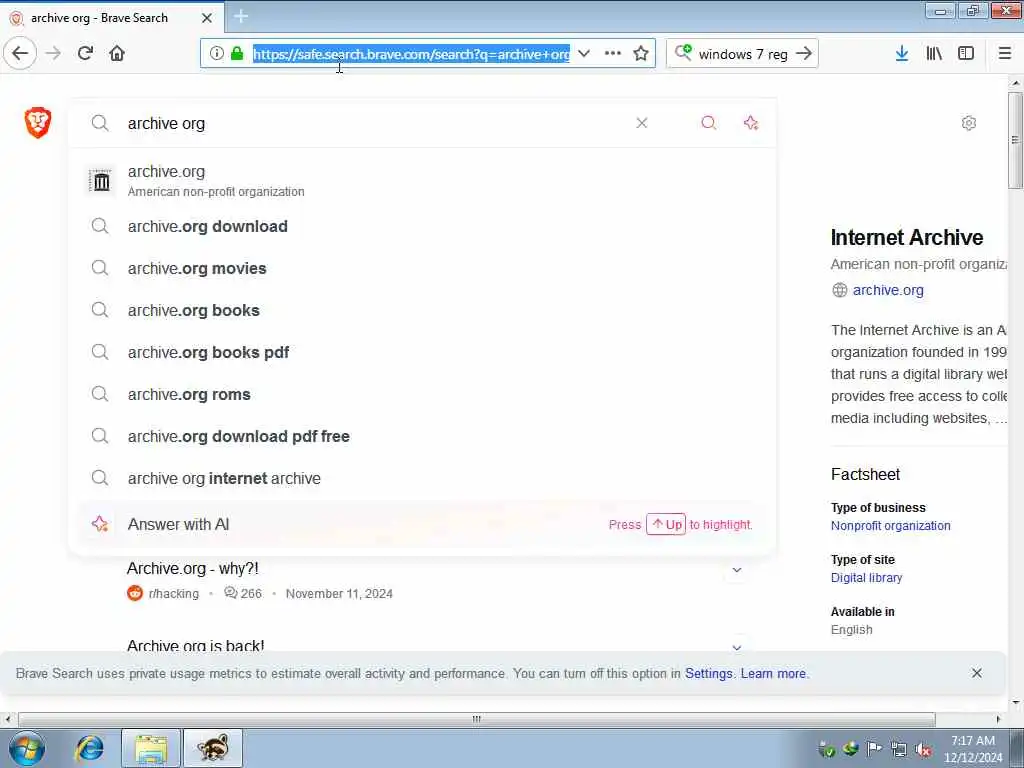Reload the current page
The width and height of the screenshot is (1024, 768).
click(x=85, y=53)
